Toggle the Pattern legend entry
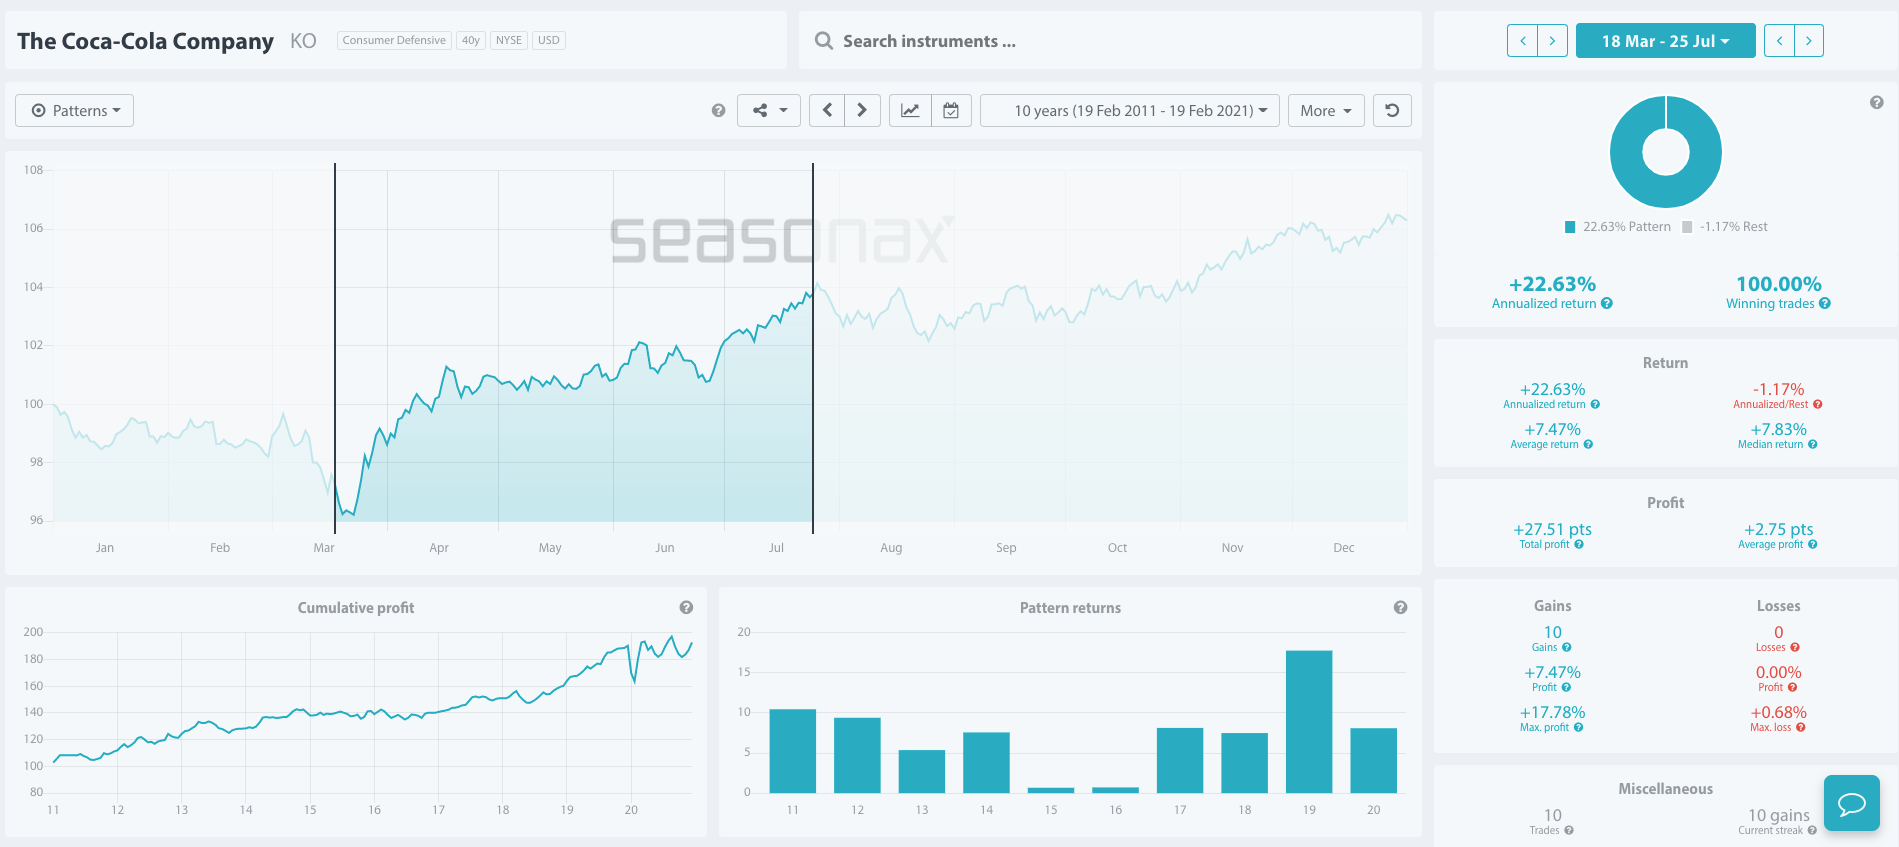 click(x=1618, y=227)
